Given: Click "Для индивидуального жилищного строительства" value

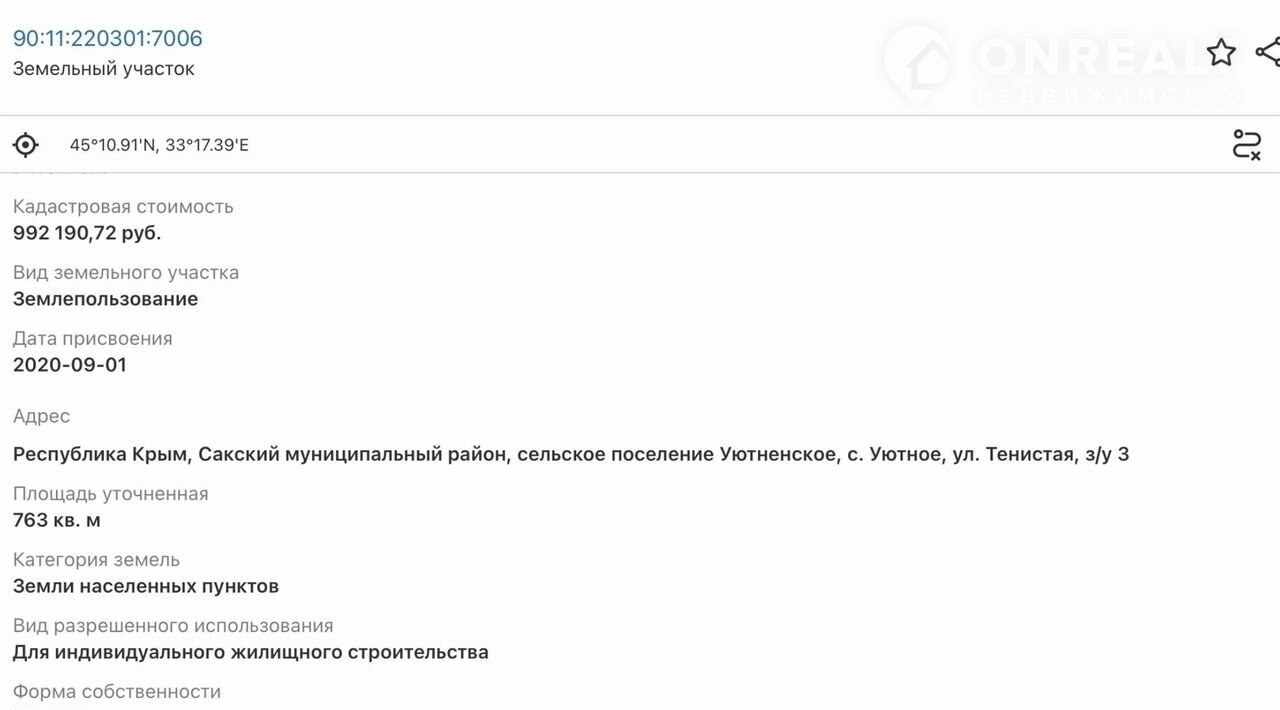Looking at the screenshot, I should point(251,653).
